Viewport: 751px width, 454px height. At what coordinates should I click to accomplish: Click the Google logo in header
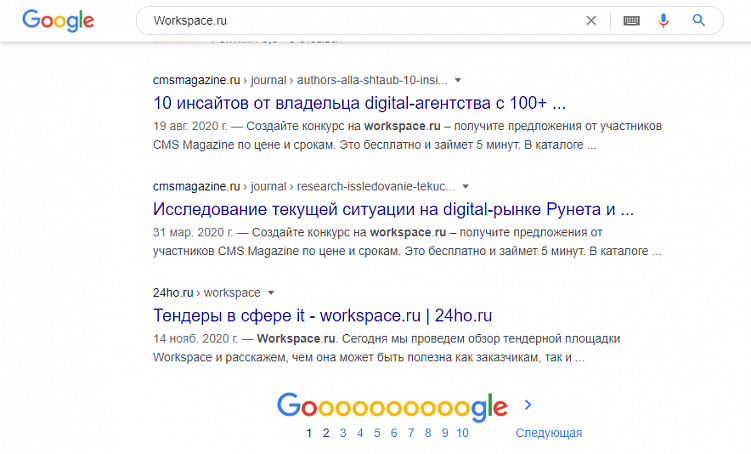(x=58, y=21)
